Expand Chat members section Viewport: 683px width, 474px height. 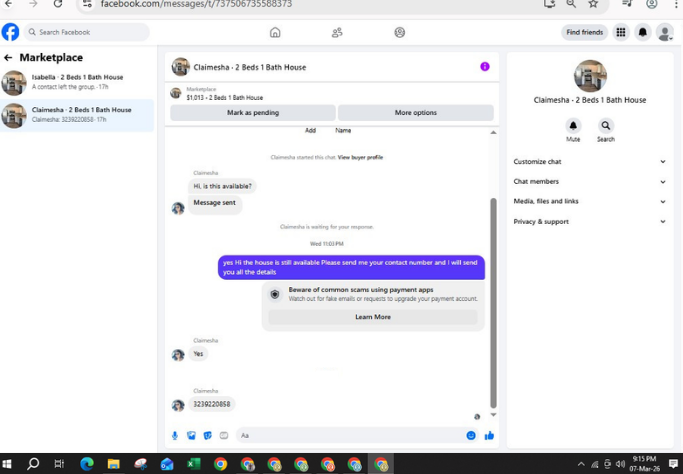click(589, 182)
